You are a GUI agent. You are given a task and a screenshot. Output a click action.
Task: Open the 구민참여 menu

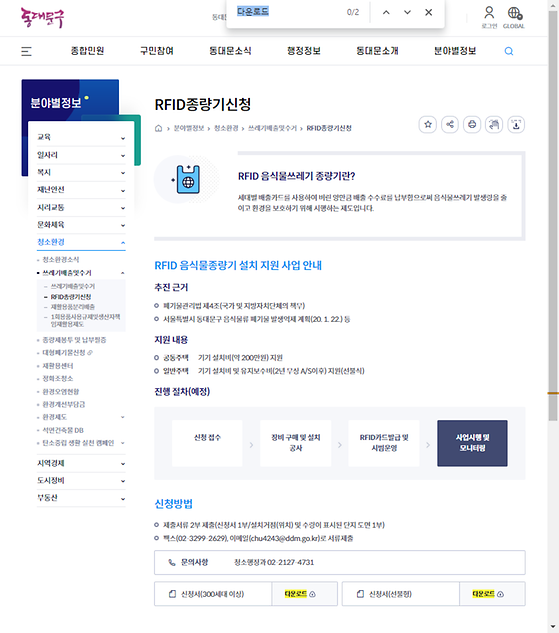tap(157, 51)
